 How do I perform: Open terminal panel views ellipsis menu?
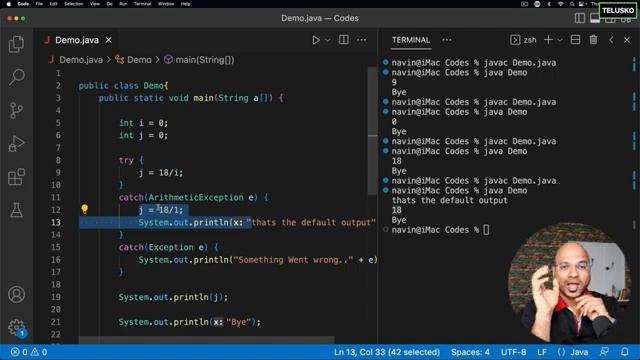(x=447, y=40)
